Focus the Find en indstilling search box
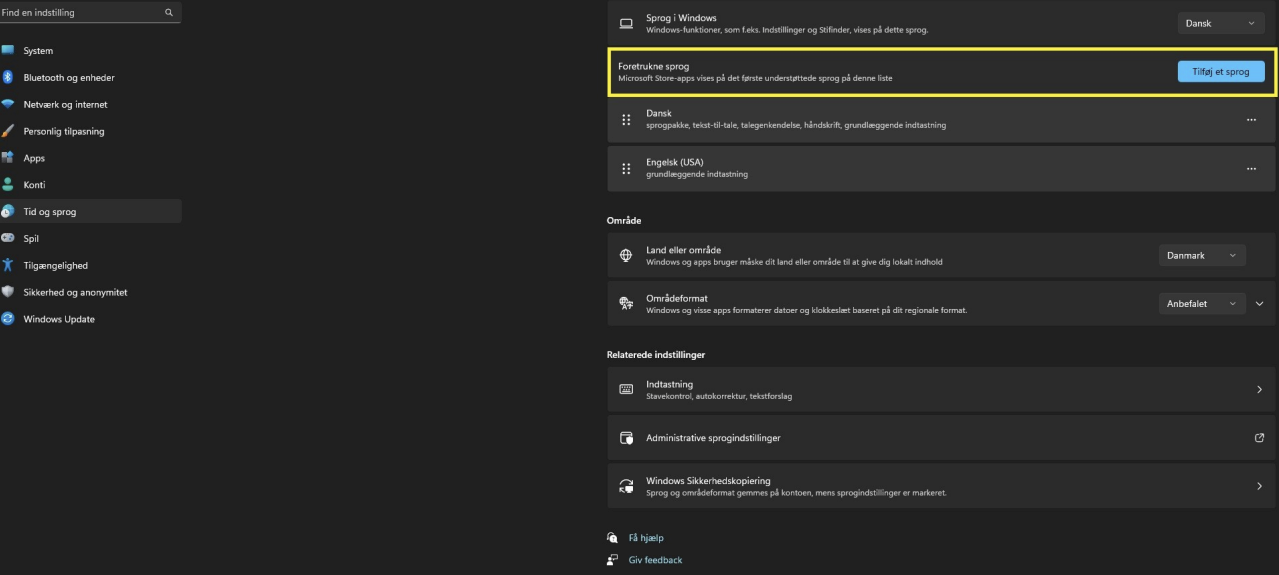 [89, 13]
